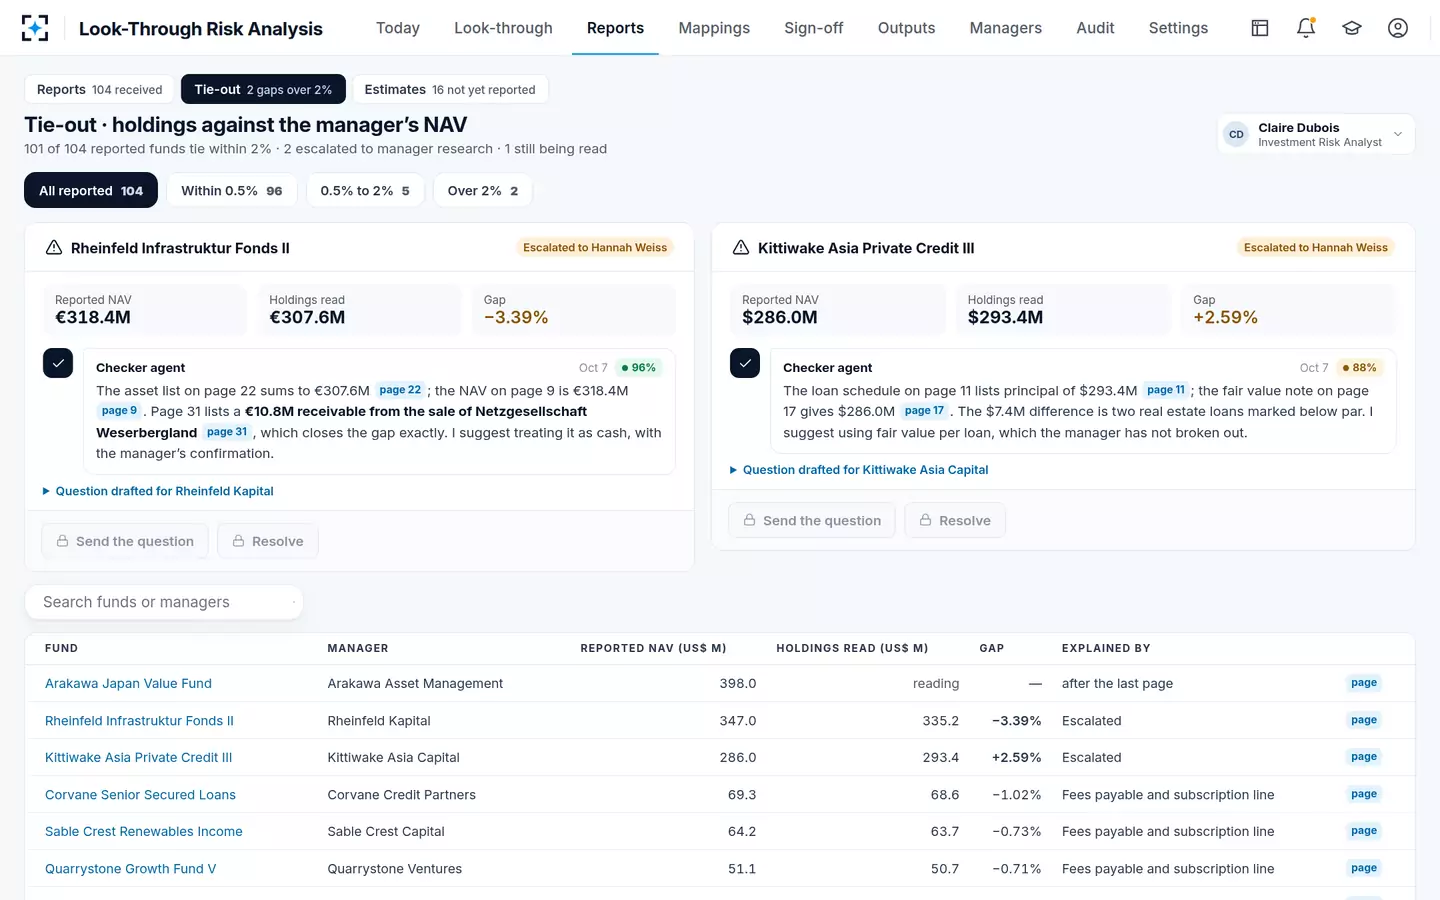Open the graduation cap help icon
The image size is (1440, 900).
point(1352,28)
